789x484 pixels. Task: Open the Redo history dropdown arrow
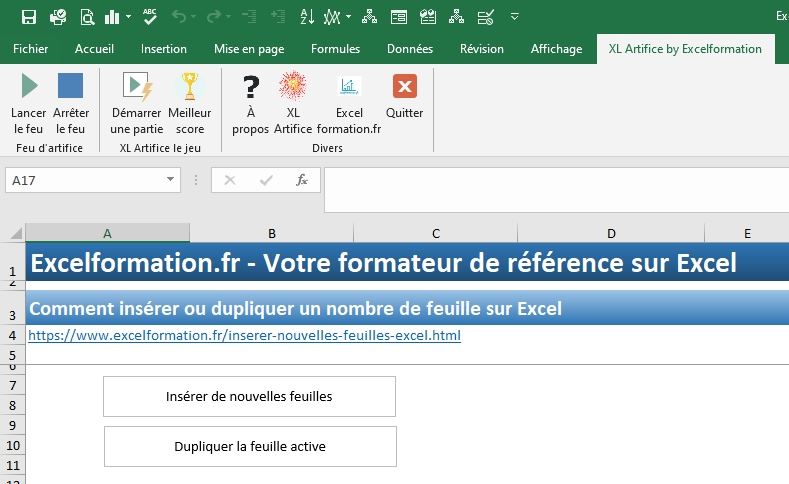pyautogui.click(x=228, y=17)
